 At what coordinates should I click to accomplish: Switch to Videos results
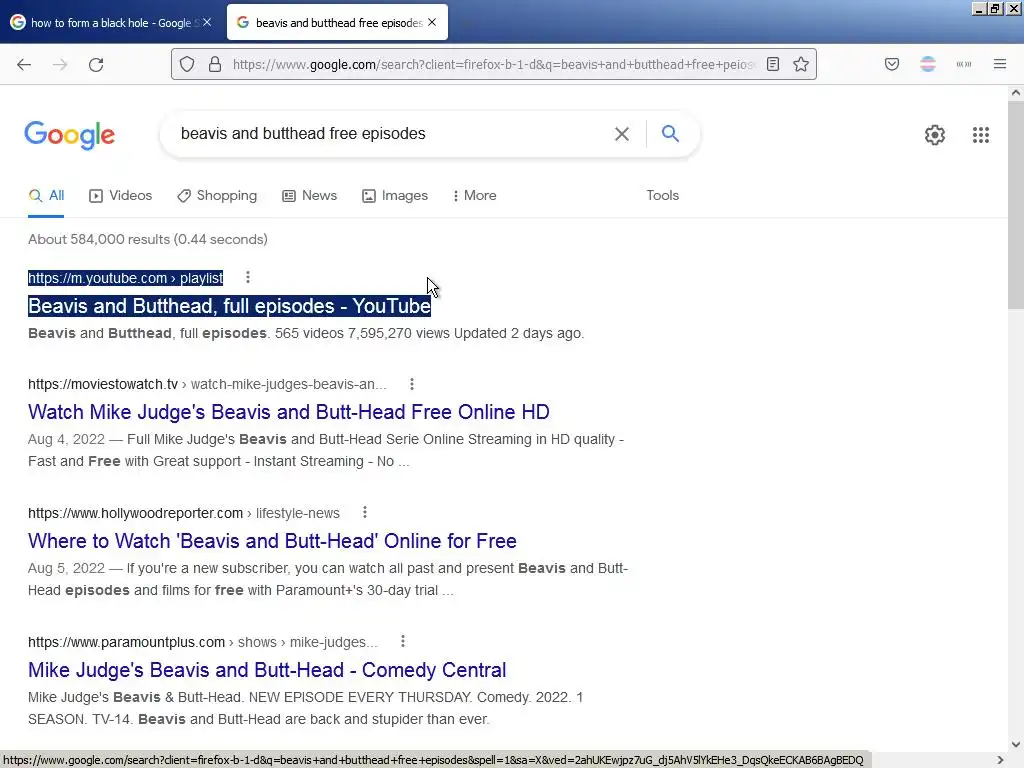(x=121, y=195)
